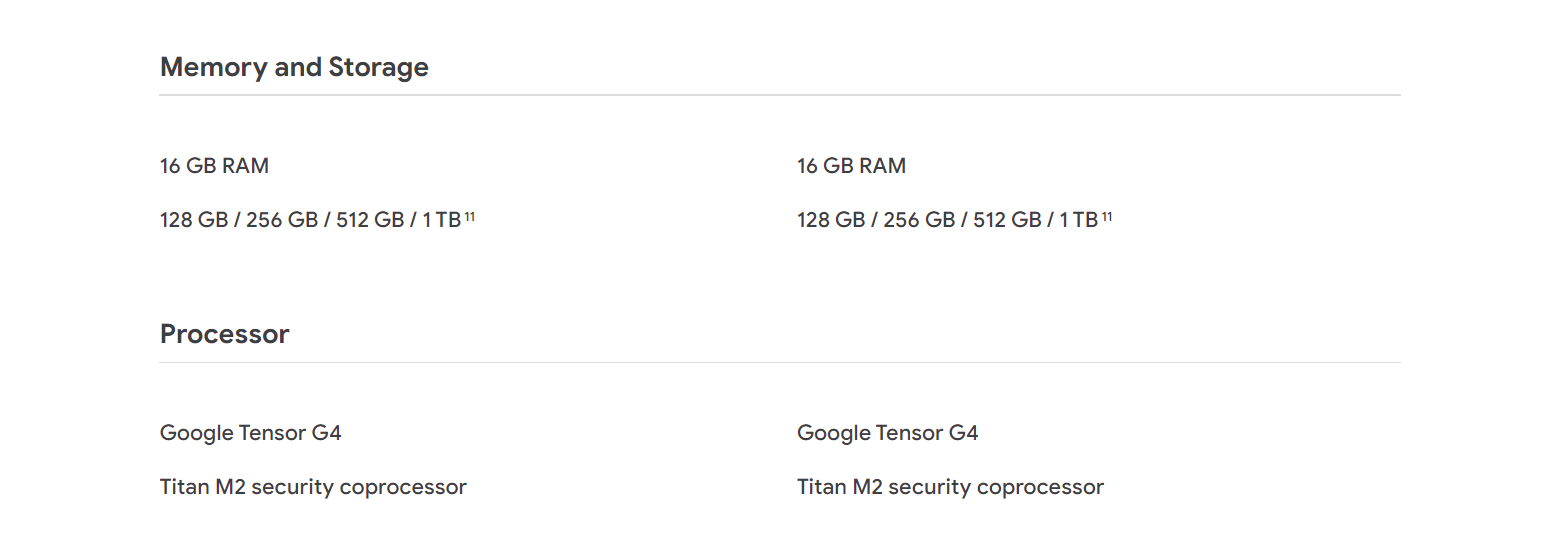The width and height of the screenshot is (1568, 553).
Task: Click the Memory and Storage heading
Action: (x=294, y=67)
